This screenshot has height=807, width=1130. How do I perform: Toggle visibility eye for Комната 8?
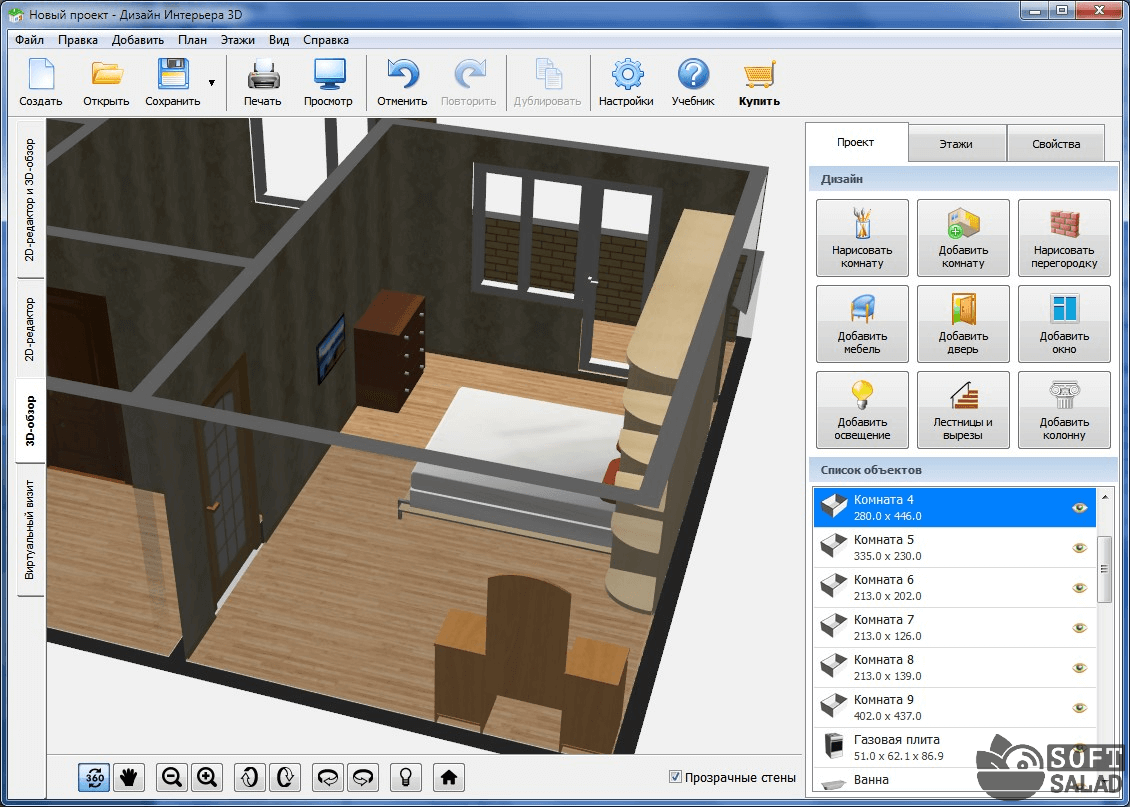coord(1079,668)
